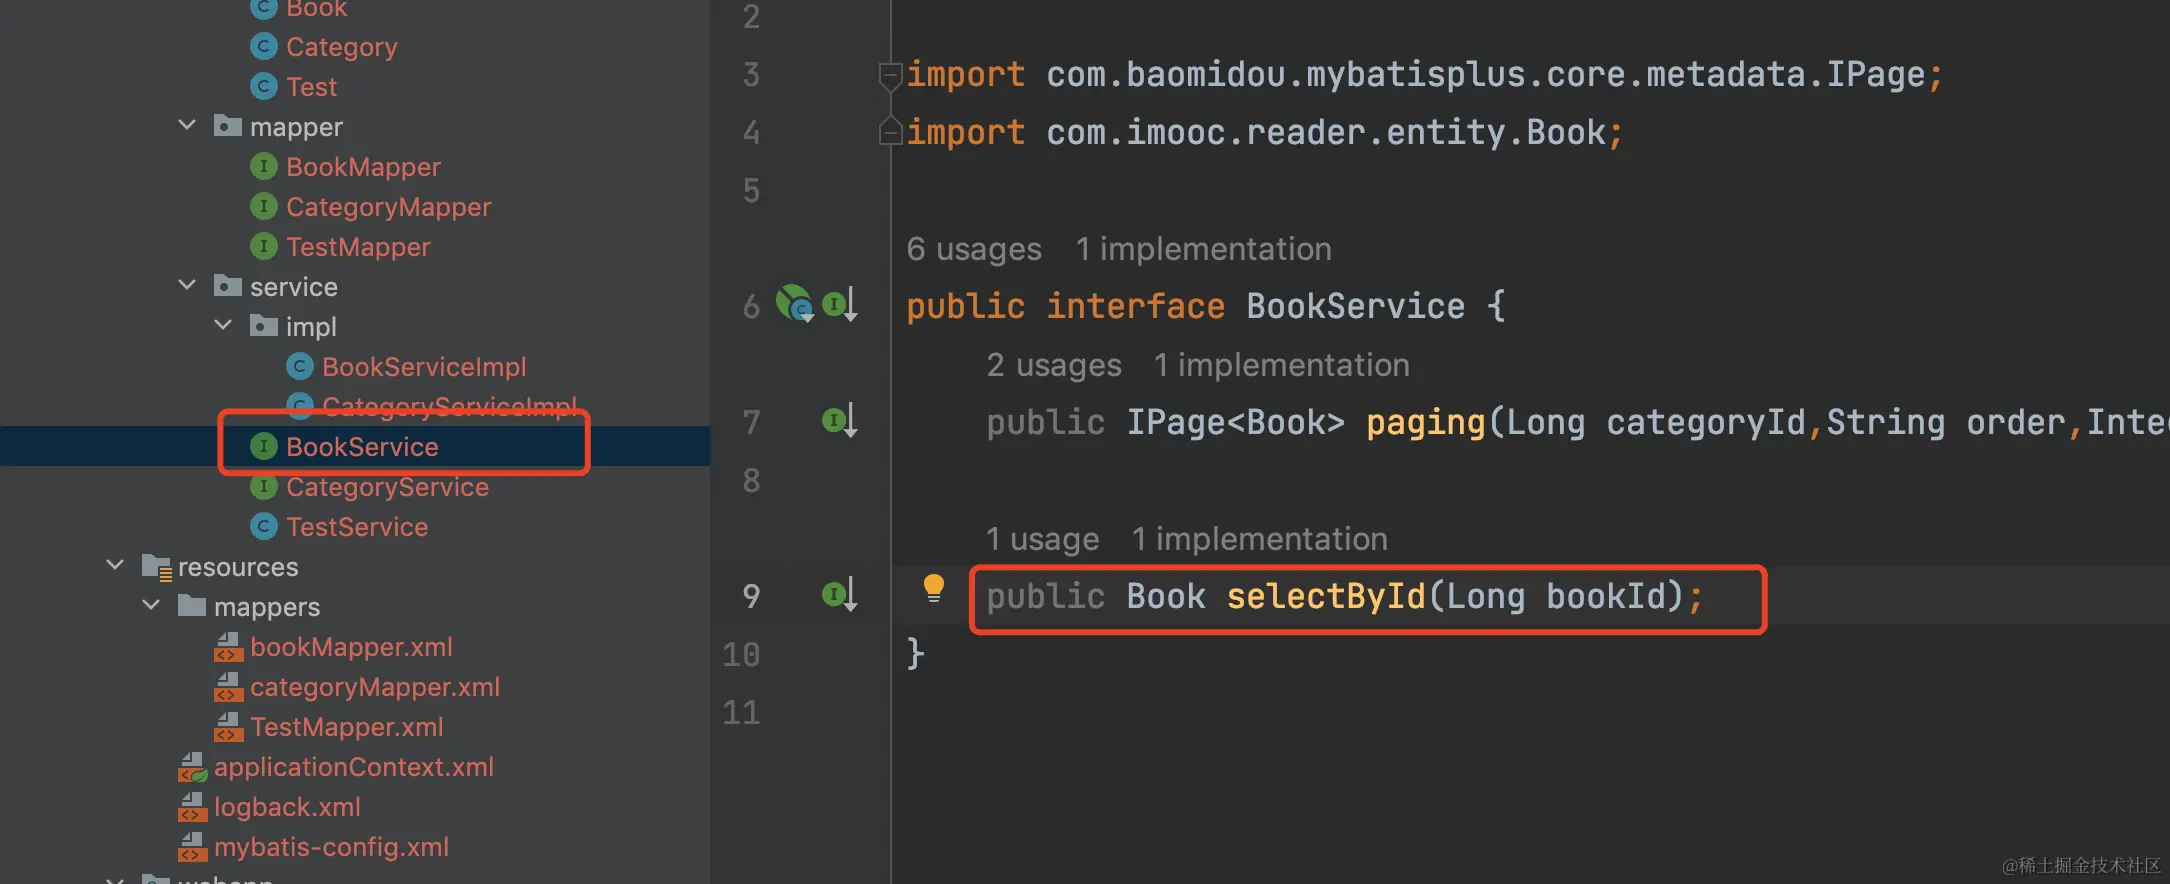The height and width of the screenshot is (884, 2170).
Task: Show the 1 implementation of paging method
Action: coord(1281,365)
